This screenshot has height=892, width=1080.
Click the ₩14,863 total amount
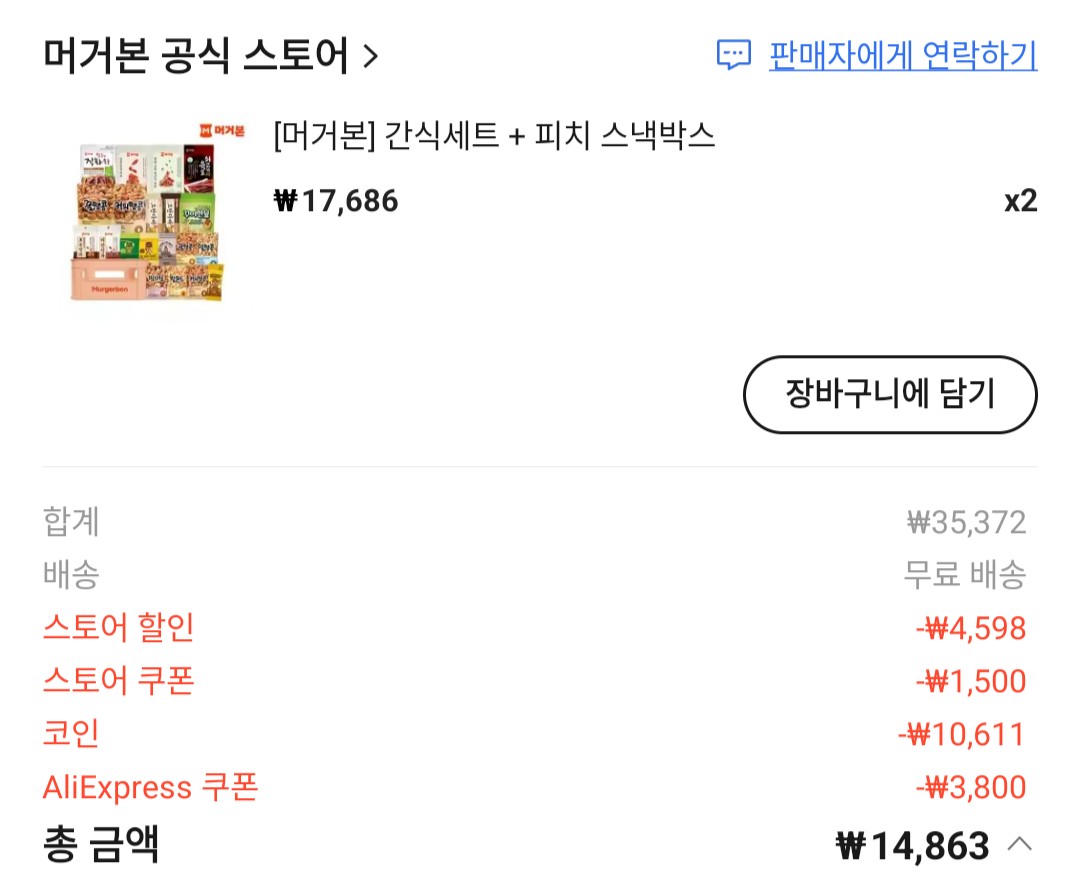(912, 846)
